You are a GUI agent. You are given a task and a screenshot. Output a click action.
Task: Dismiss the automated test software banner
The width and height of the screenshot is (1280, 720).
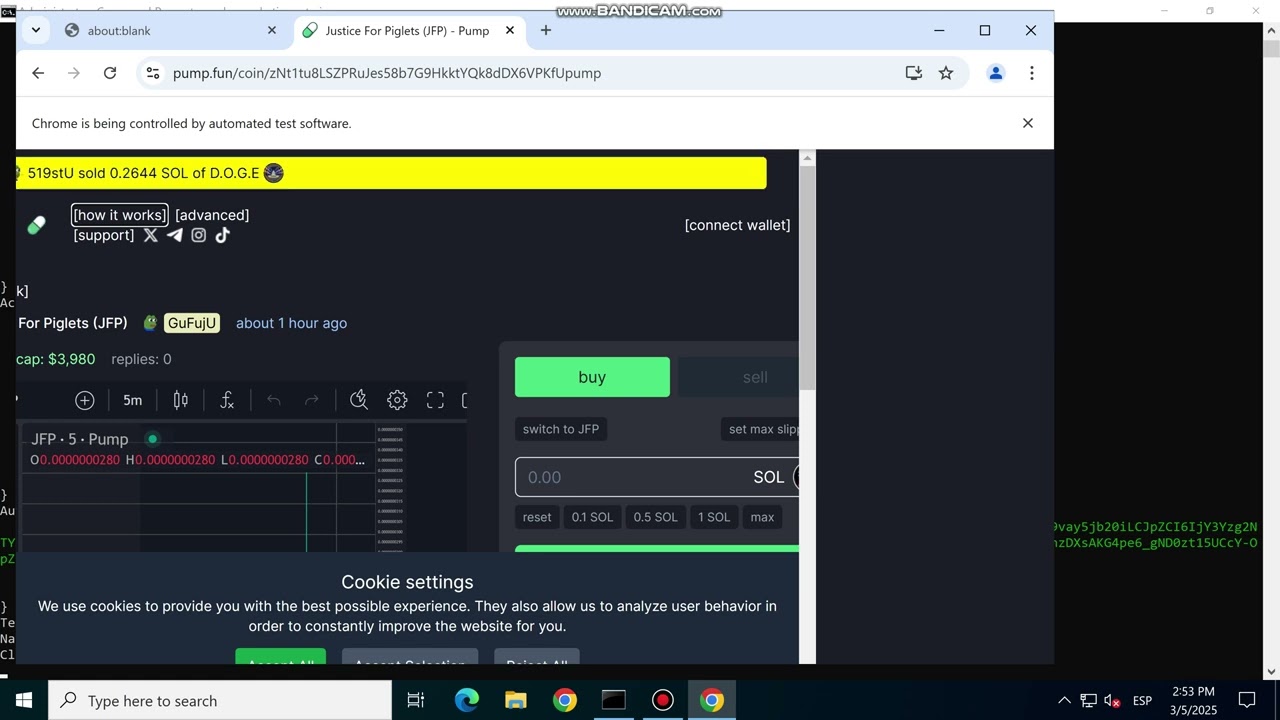[1027, 123]
